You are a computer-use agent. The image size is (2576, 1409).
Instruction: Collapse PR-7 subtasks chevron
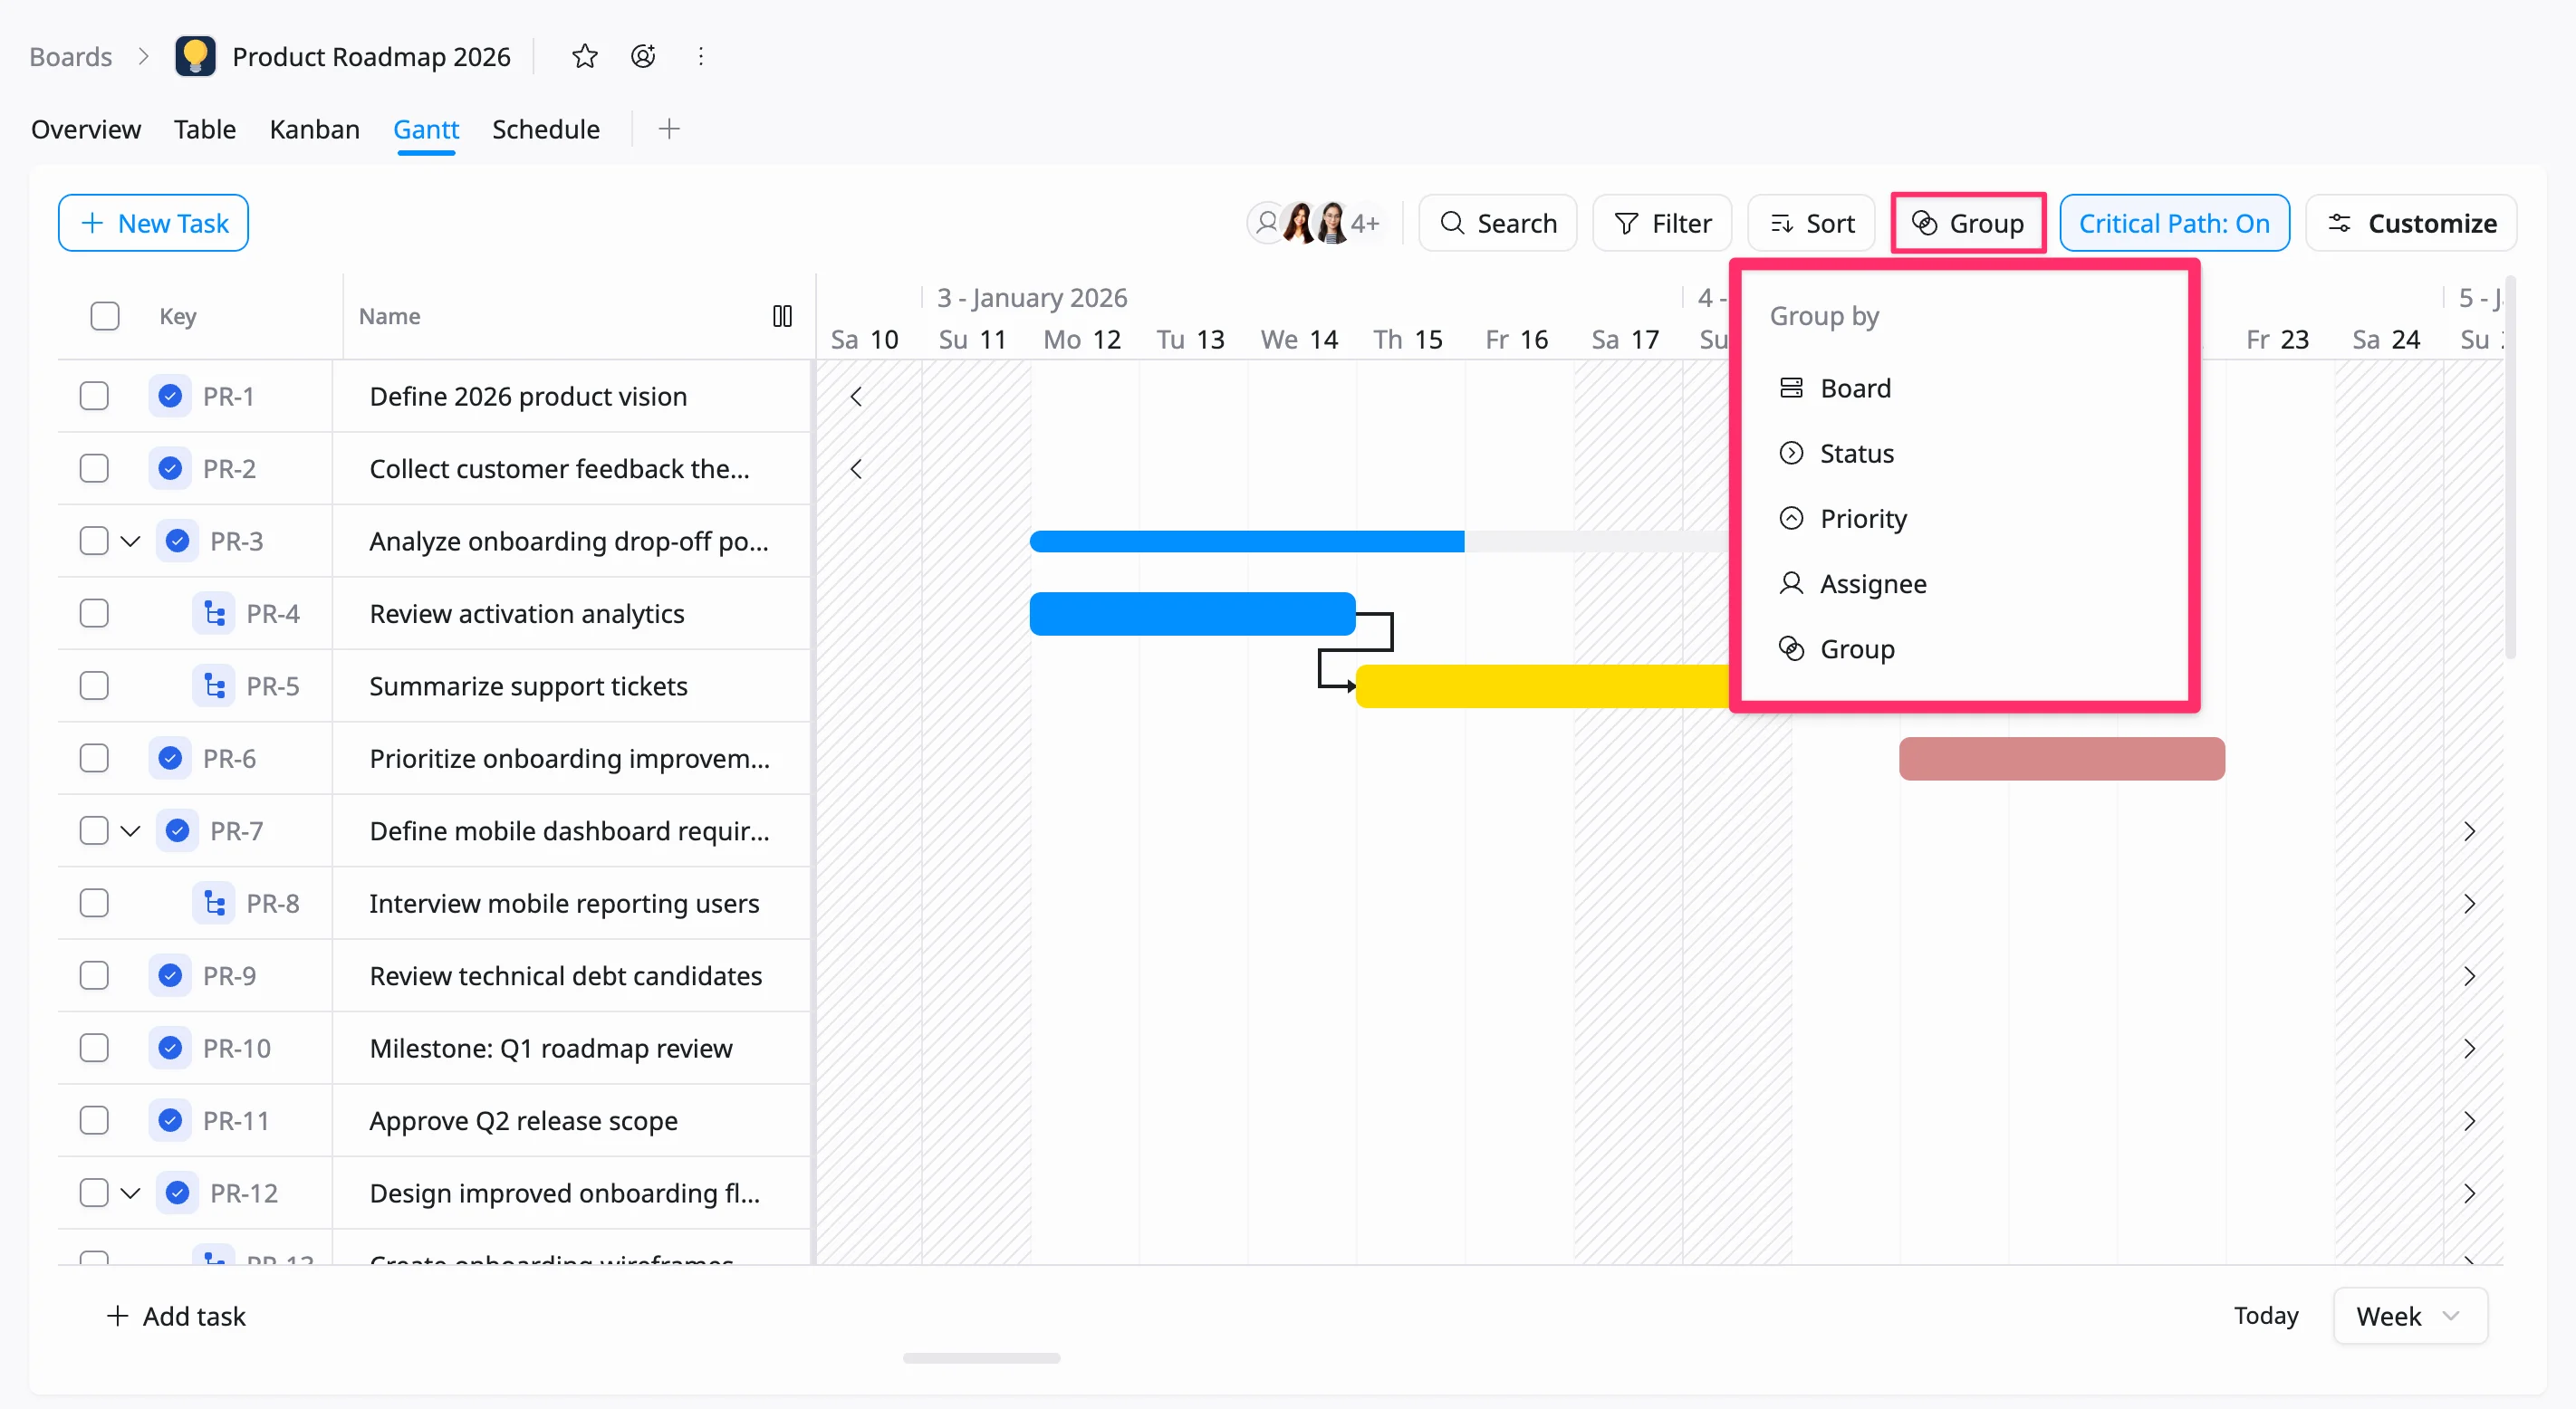tap(130, 831)
